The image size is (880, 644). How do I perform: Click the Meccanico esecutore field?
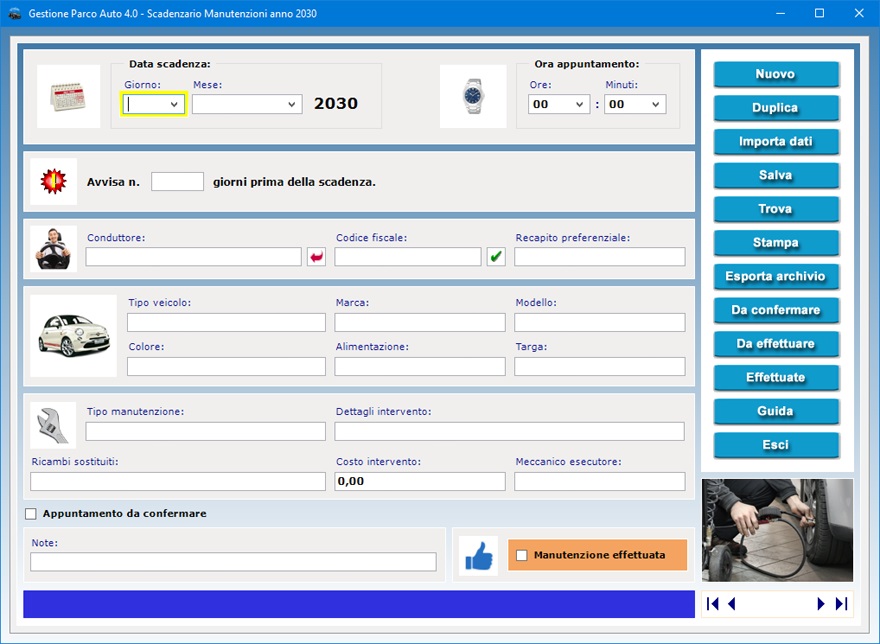[x=600, y=481]
